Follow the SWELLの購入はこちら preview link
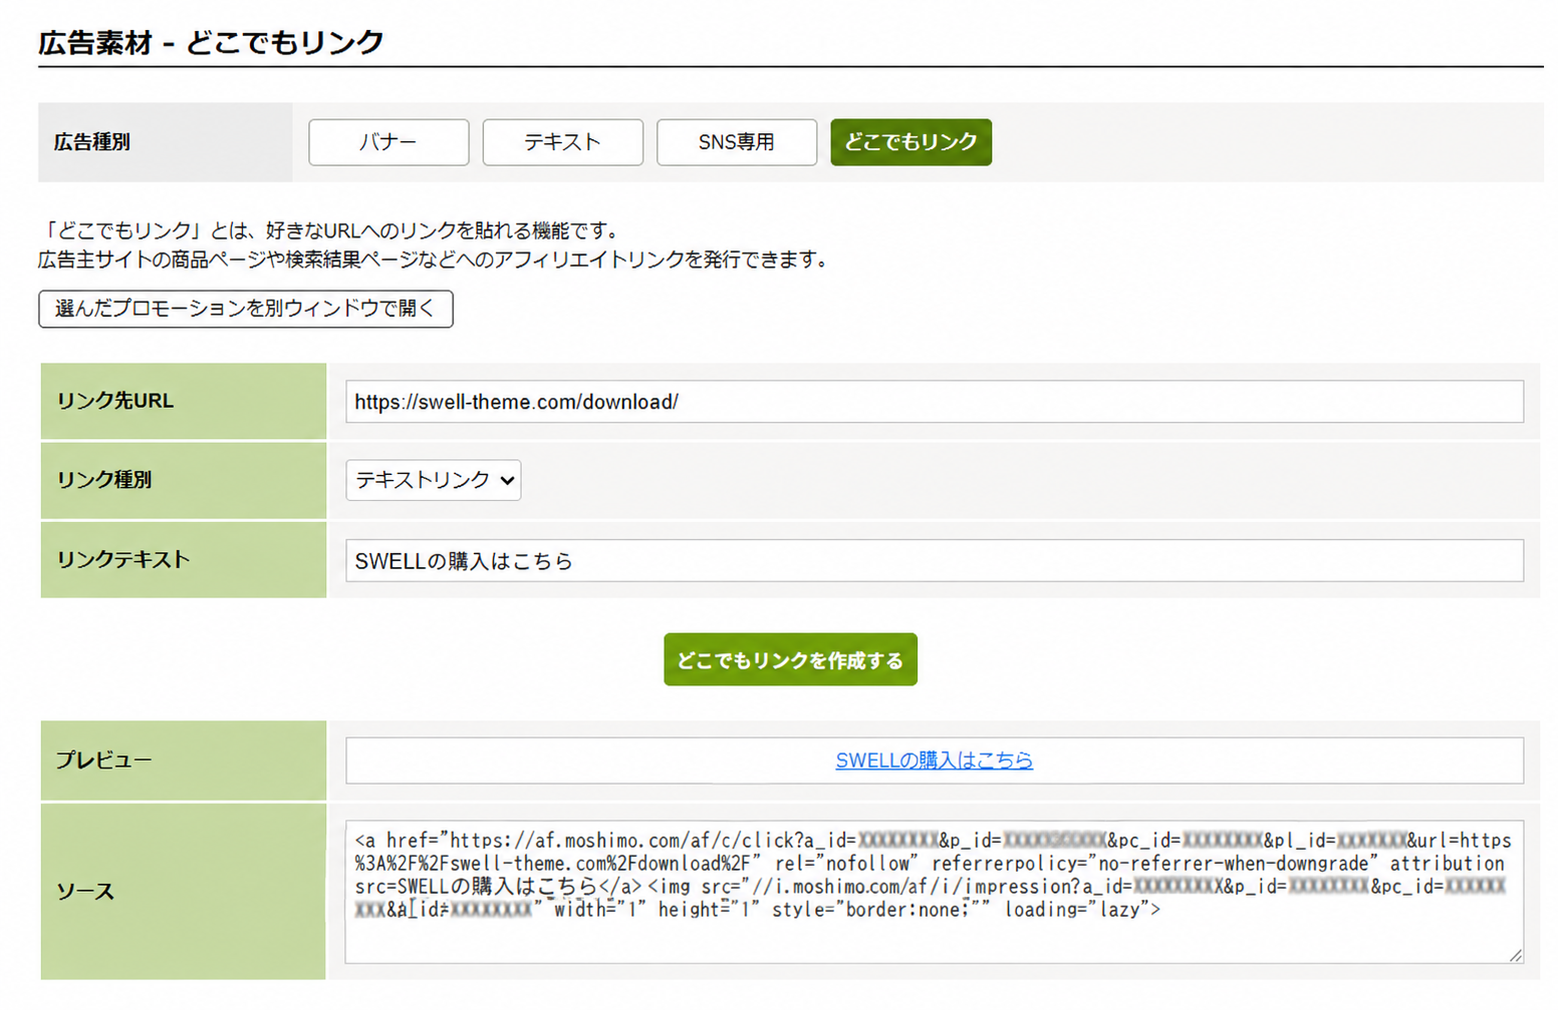Viewport: 1558px width, 1010px height. [934, 760]
